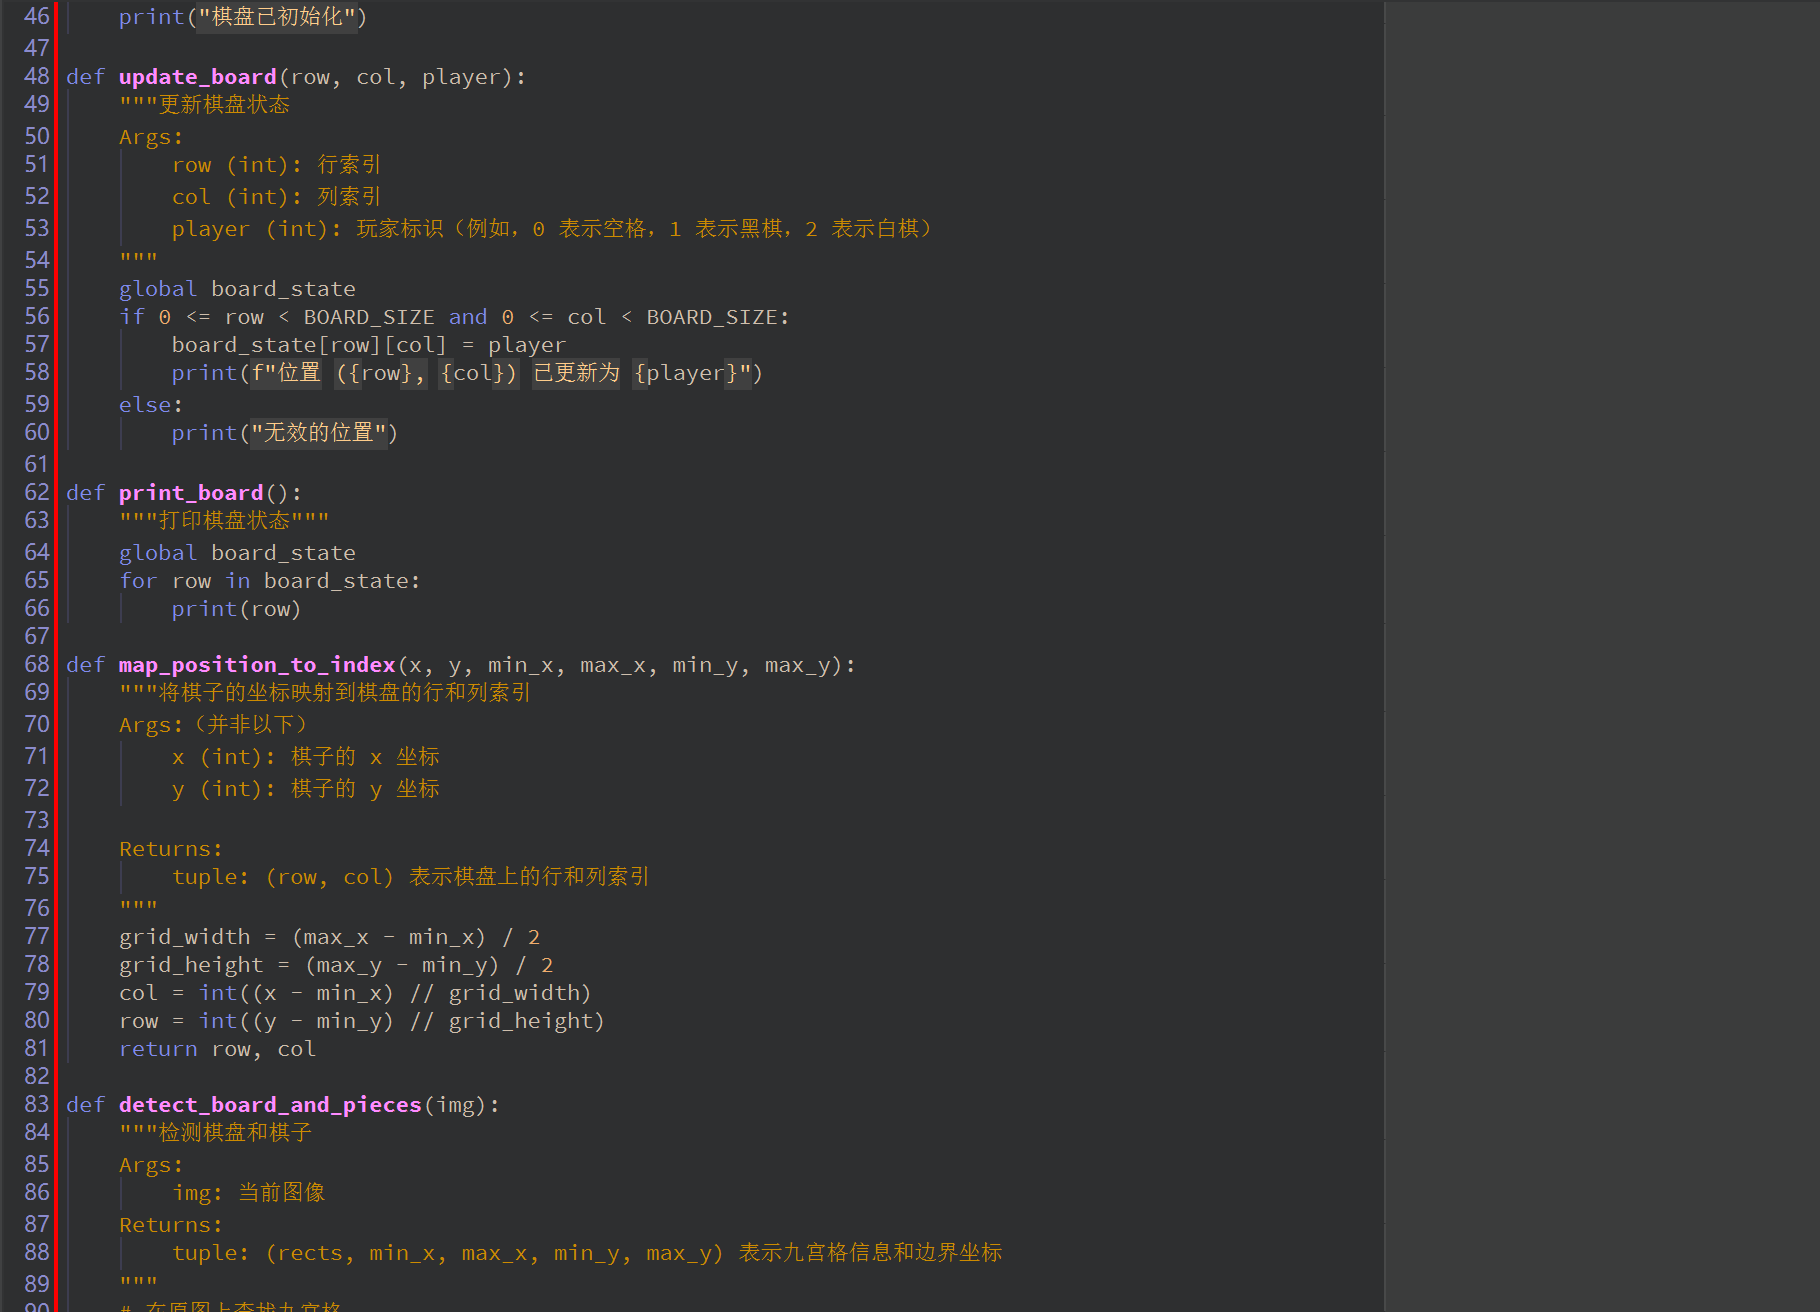Click img parameter in detect_board_and_pieces definition
The width and height of the screenshot is (1820, 1312).
click(455, 1105)
